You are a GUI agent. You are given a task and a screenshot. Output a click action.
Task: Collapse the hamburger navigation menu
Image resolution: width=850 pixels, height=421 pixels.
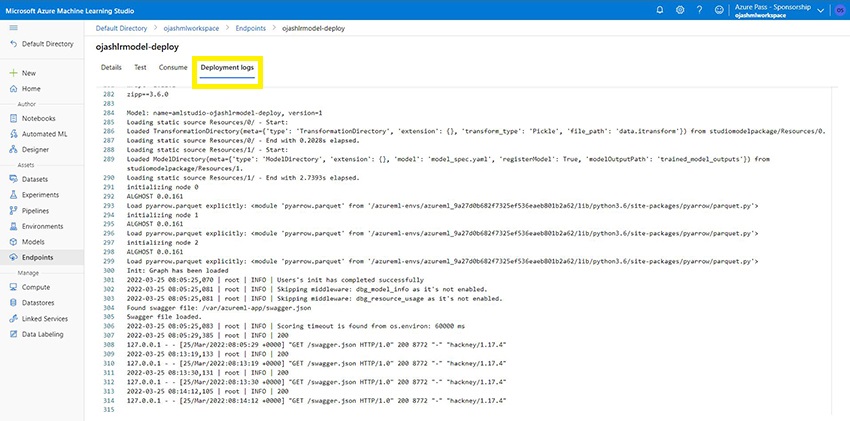[x=14, y=28]
